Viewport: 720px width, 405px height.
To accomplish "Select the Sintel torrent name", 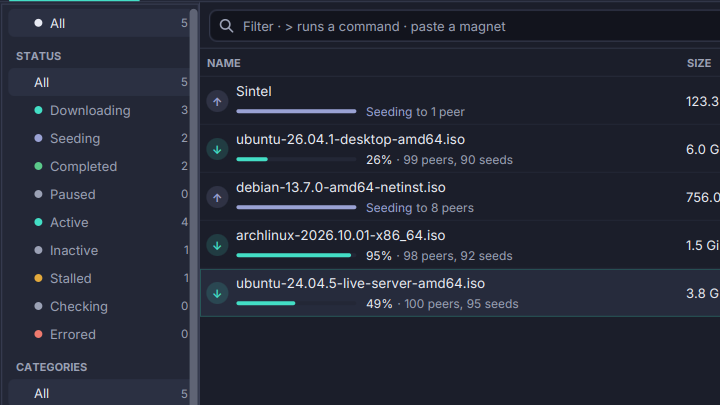I will tap(253, 91).
